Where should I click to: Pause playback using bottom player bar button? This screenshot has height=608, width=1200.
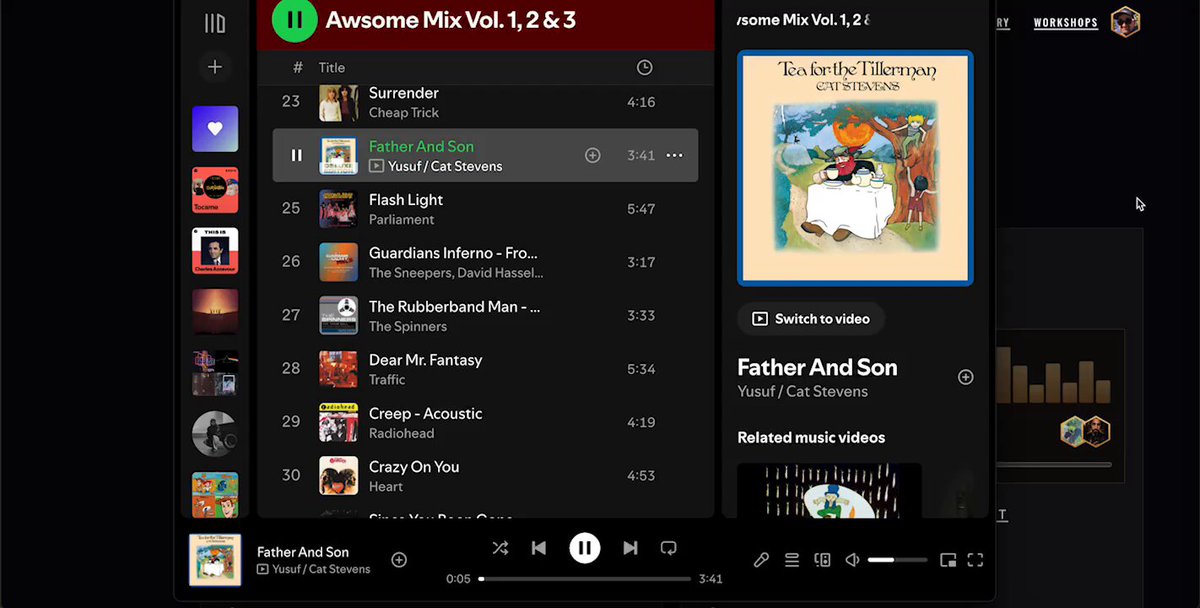585,548
